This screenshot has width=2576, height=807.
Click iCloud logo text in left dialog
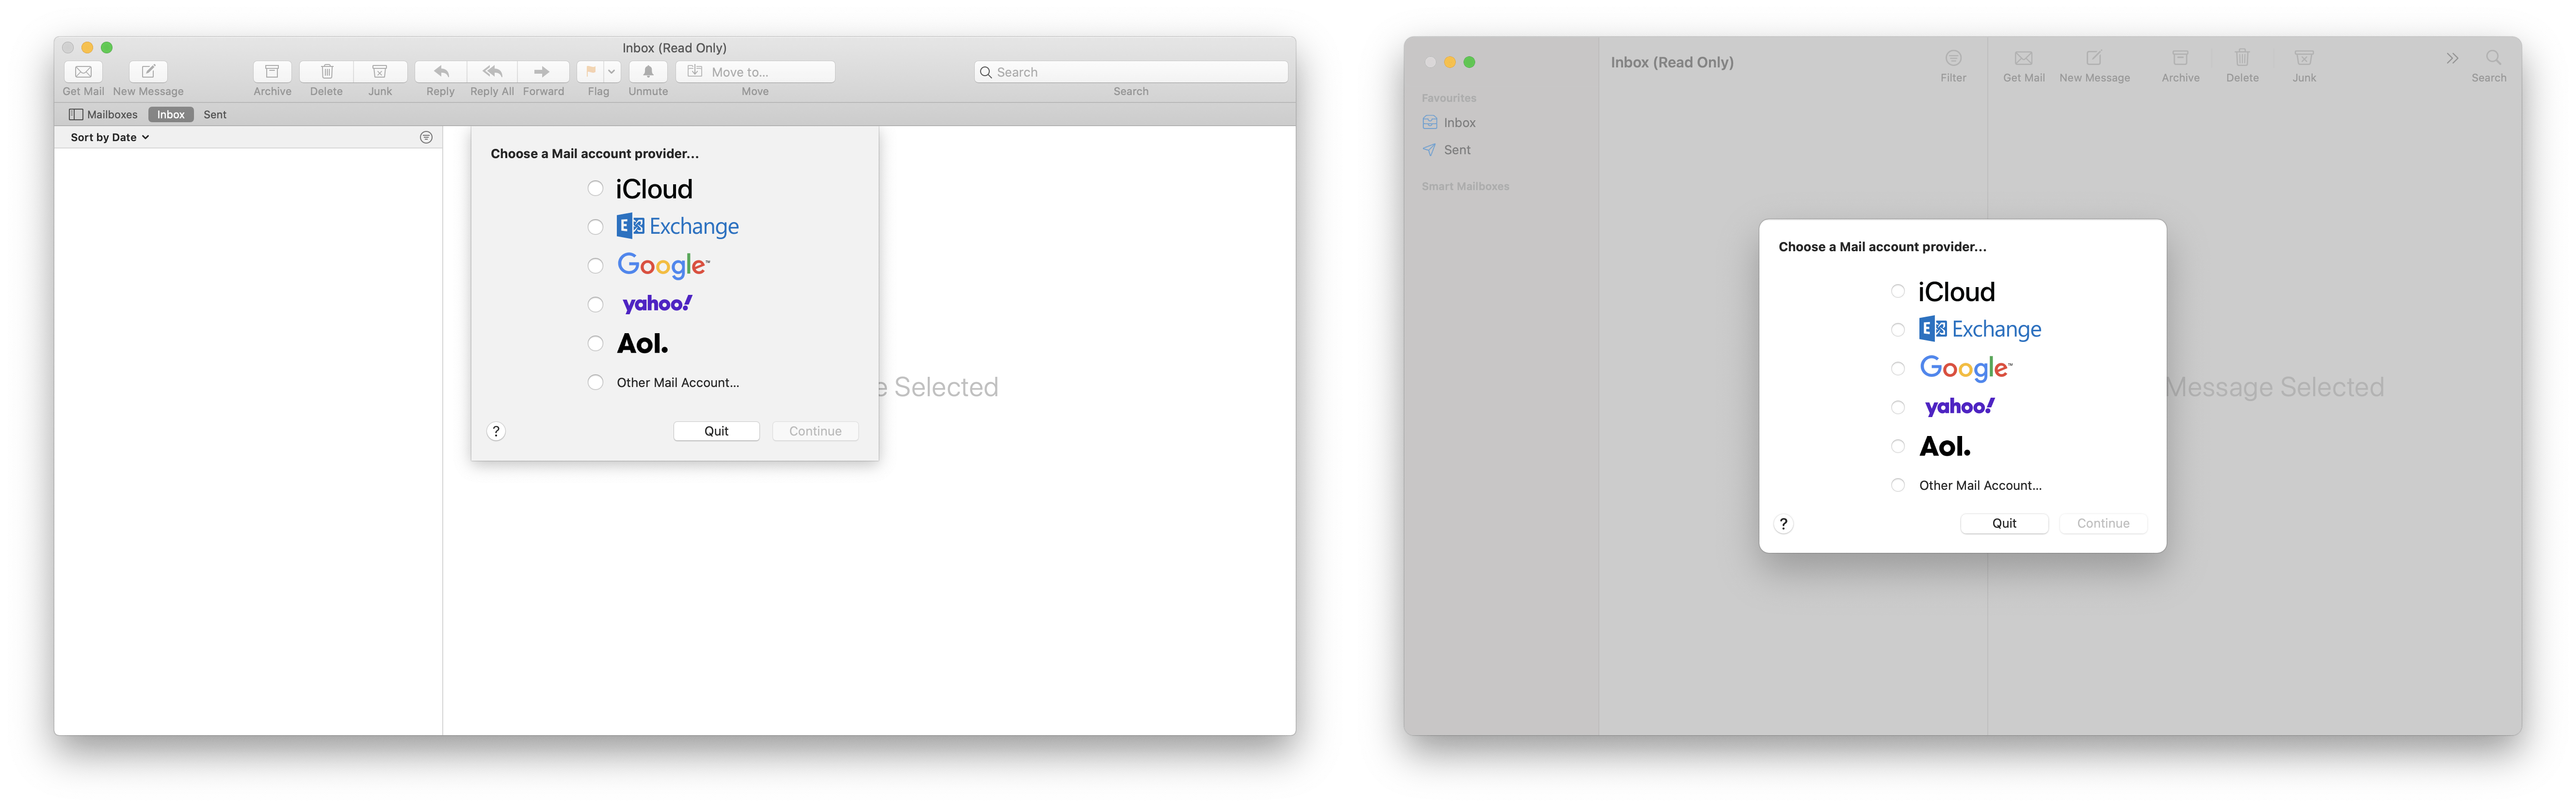coord(654,189)
